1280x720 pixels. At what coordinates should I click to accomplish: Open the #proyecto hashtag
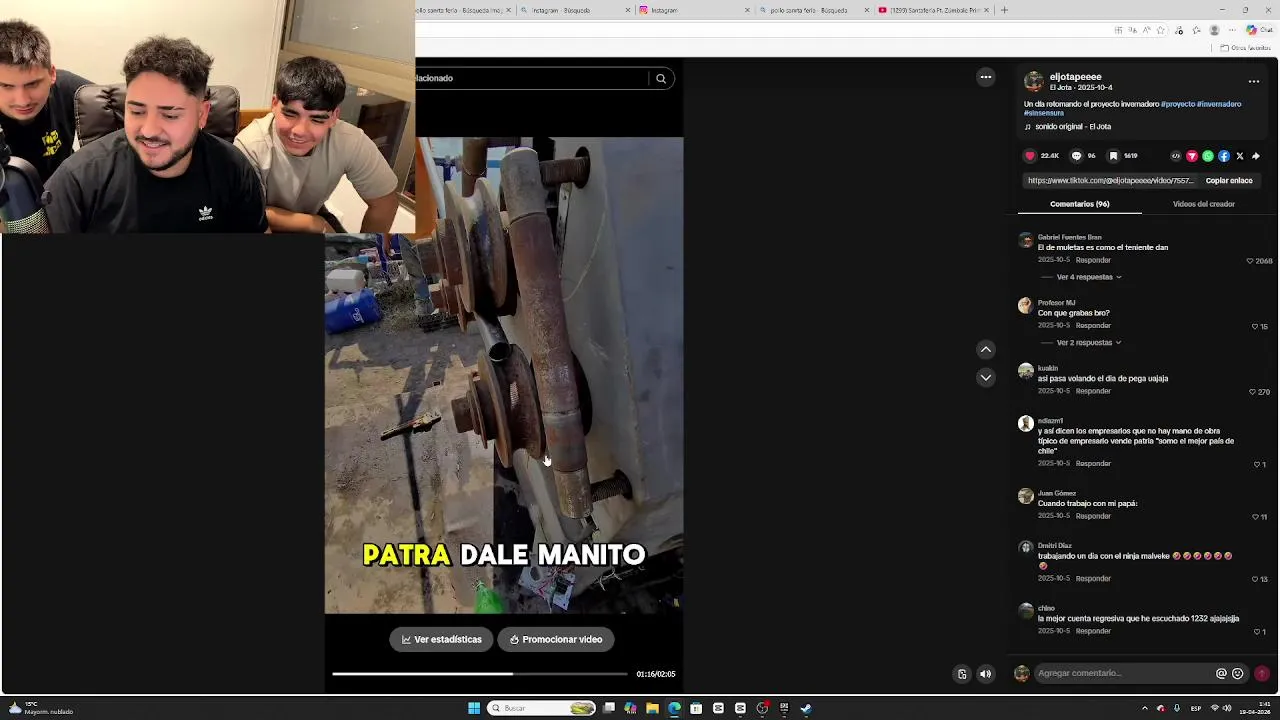[x=1177, y=104]
